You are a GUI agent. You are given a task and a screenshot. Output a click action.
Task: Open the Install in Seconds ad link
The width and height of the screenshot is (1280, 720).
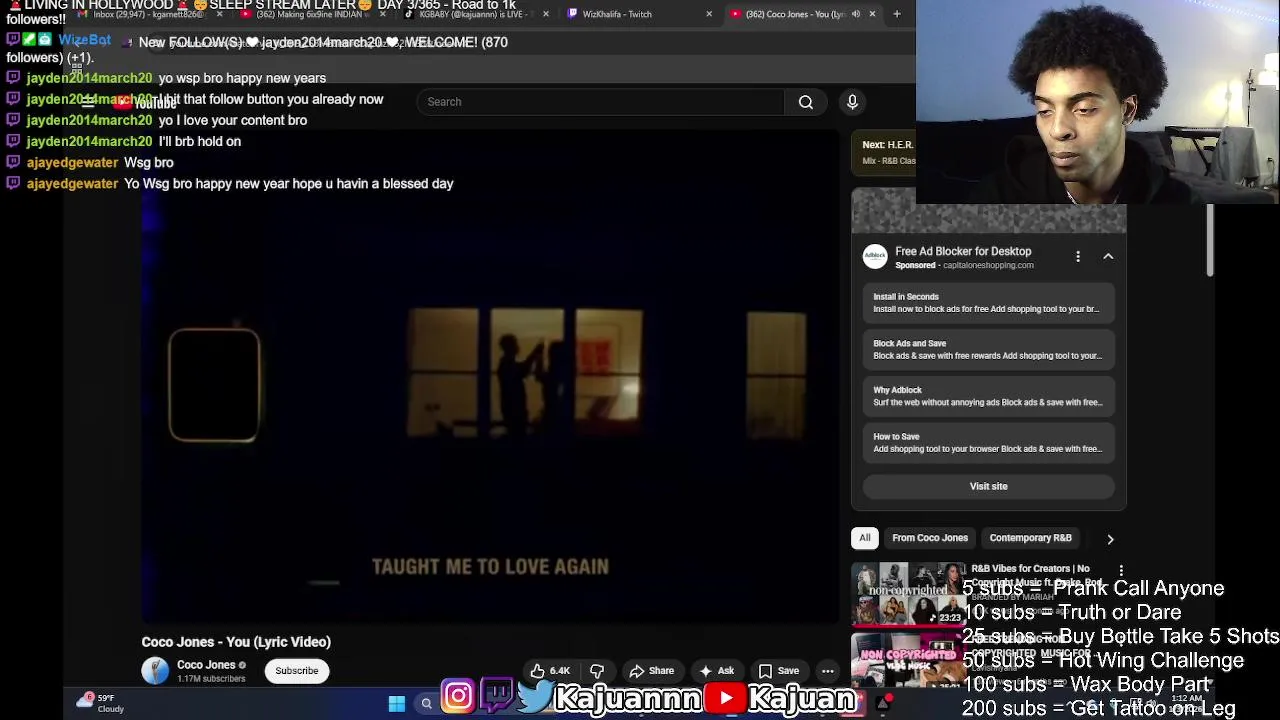[988, 303]
